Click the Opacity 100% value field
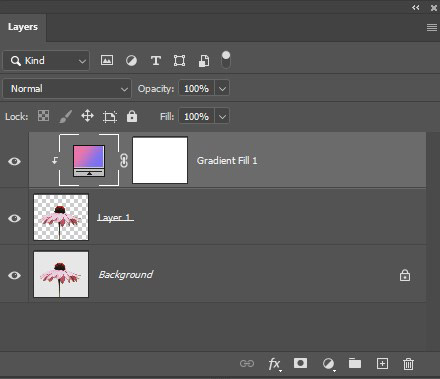 (196, 89)
